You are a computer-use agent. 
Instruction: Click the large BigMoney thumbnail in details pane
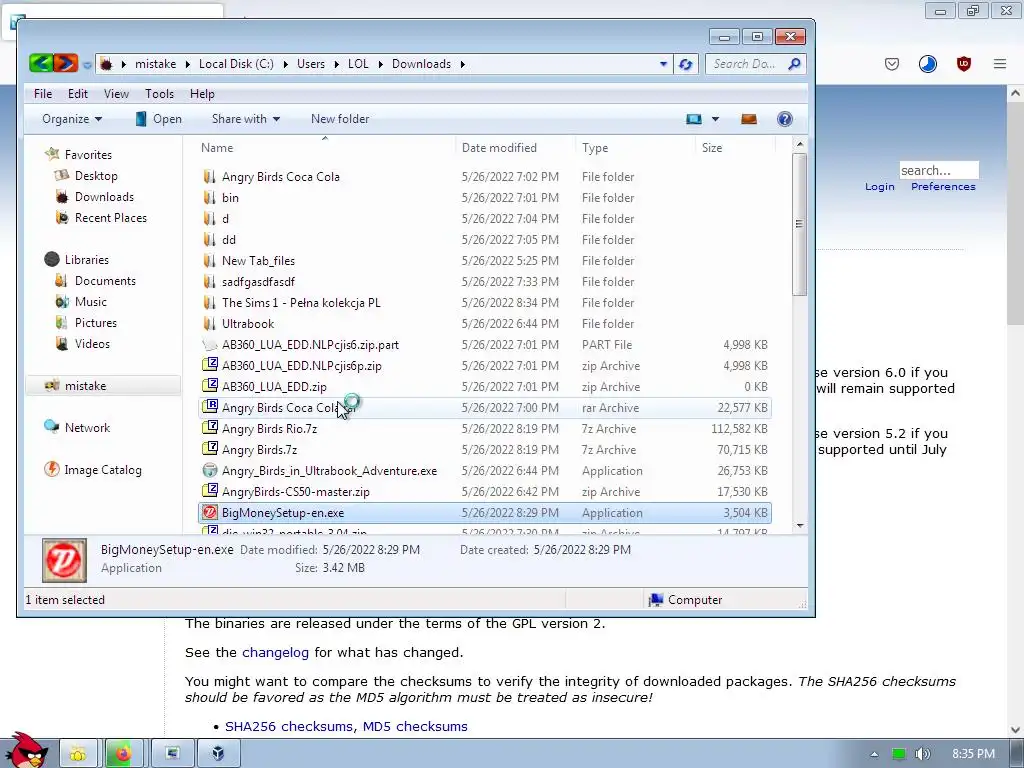coord(64,560)
